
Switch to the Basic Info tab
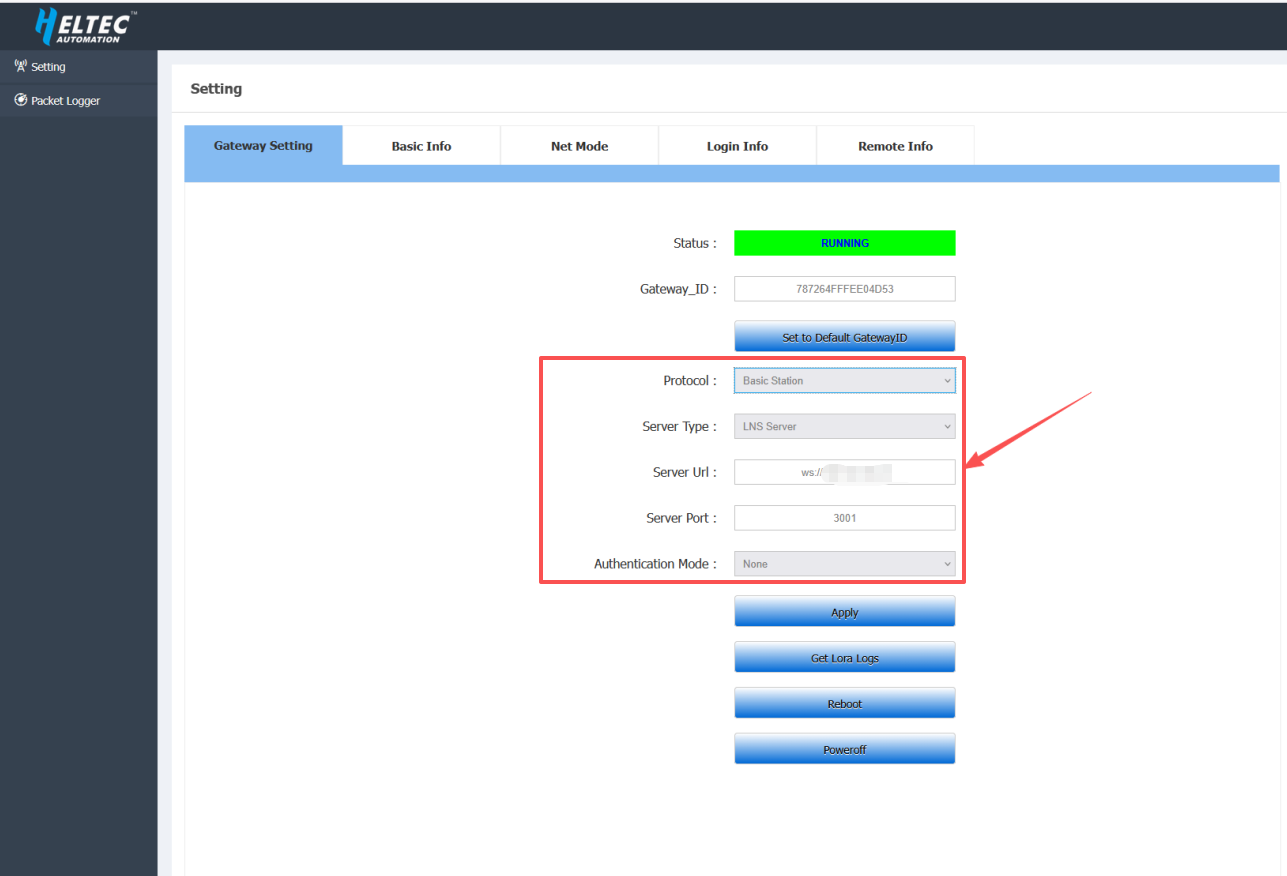point(421,146)
